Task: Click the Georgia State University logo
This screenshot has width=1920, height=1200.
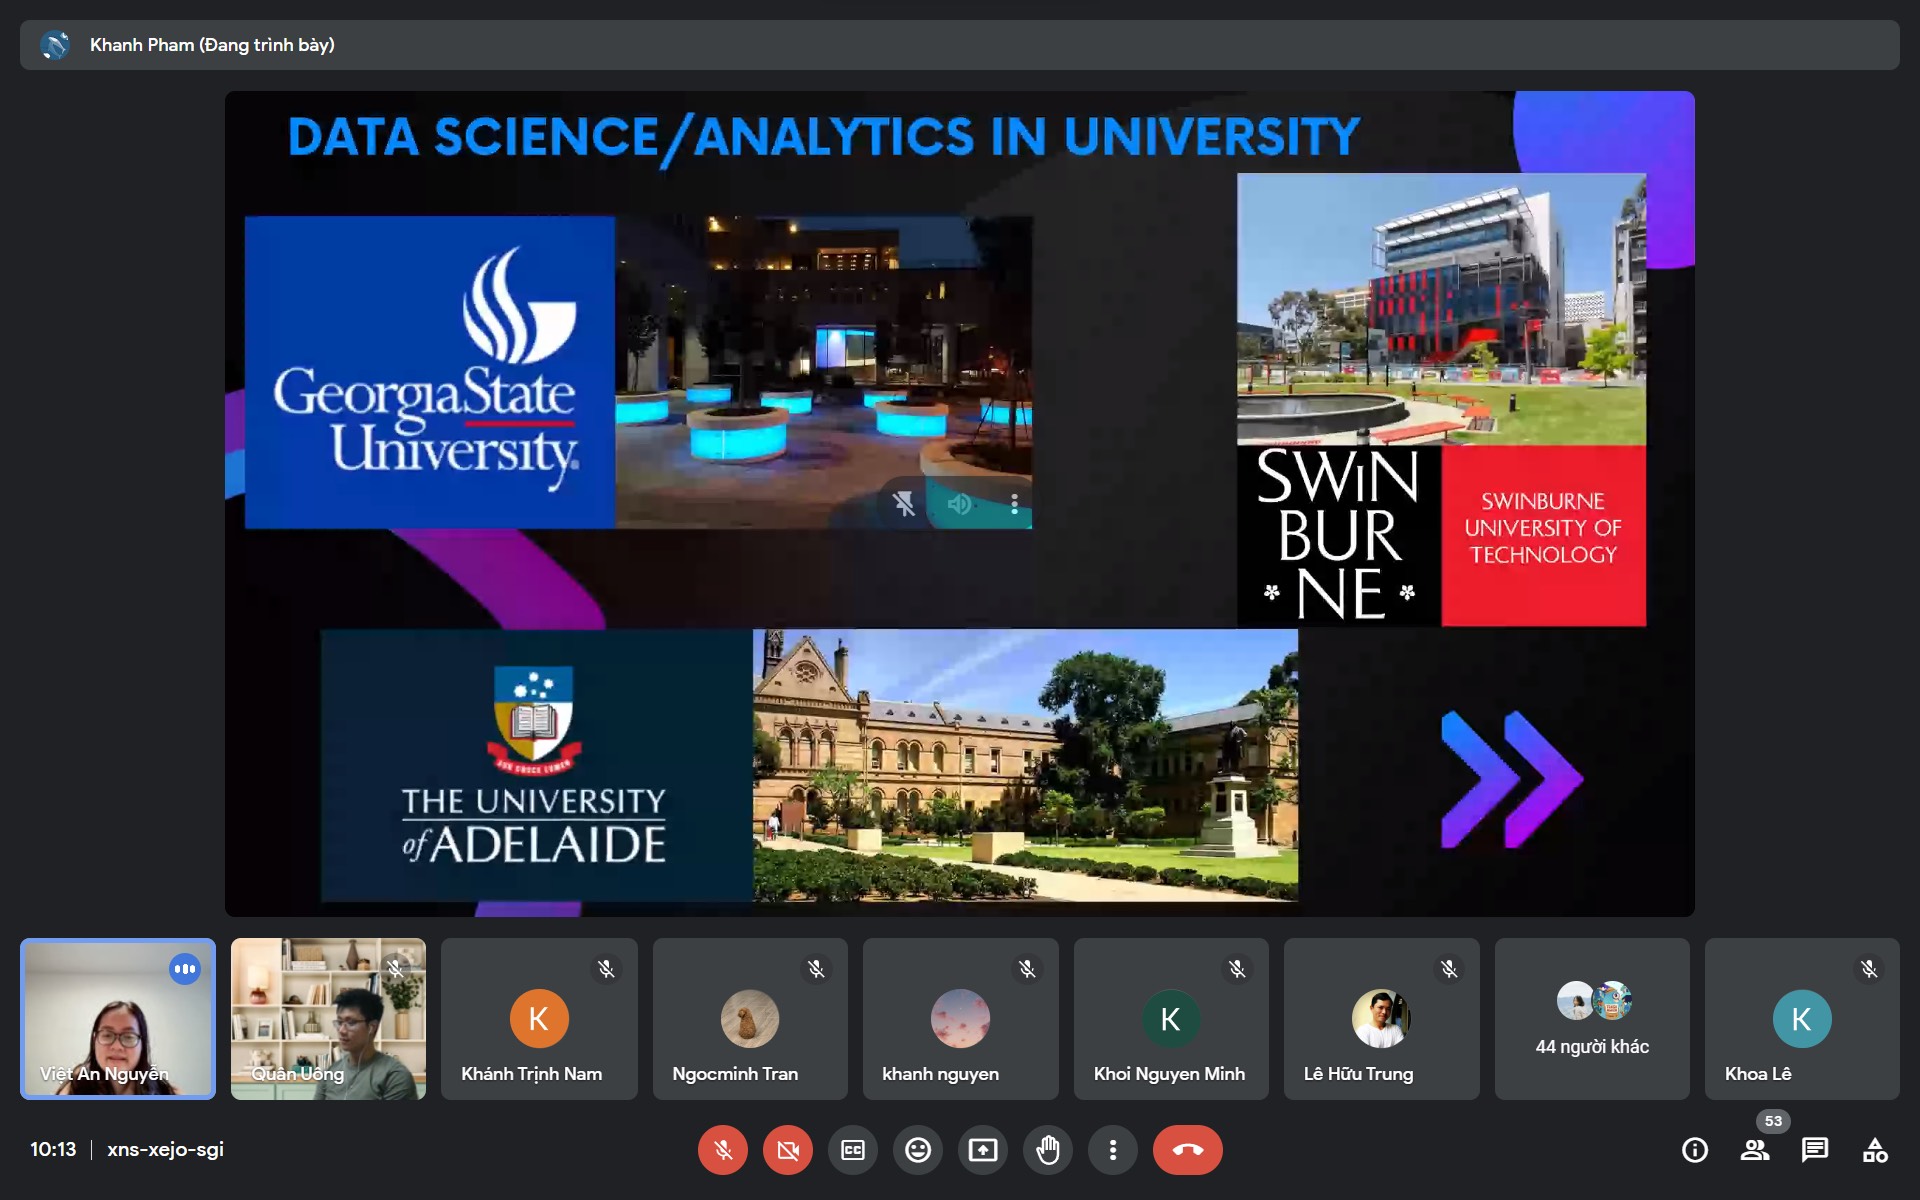Action: 430,372
